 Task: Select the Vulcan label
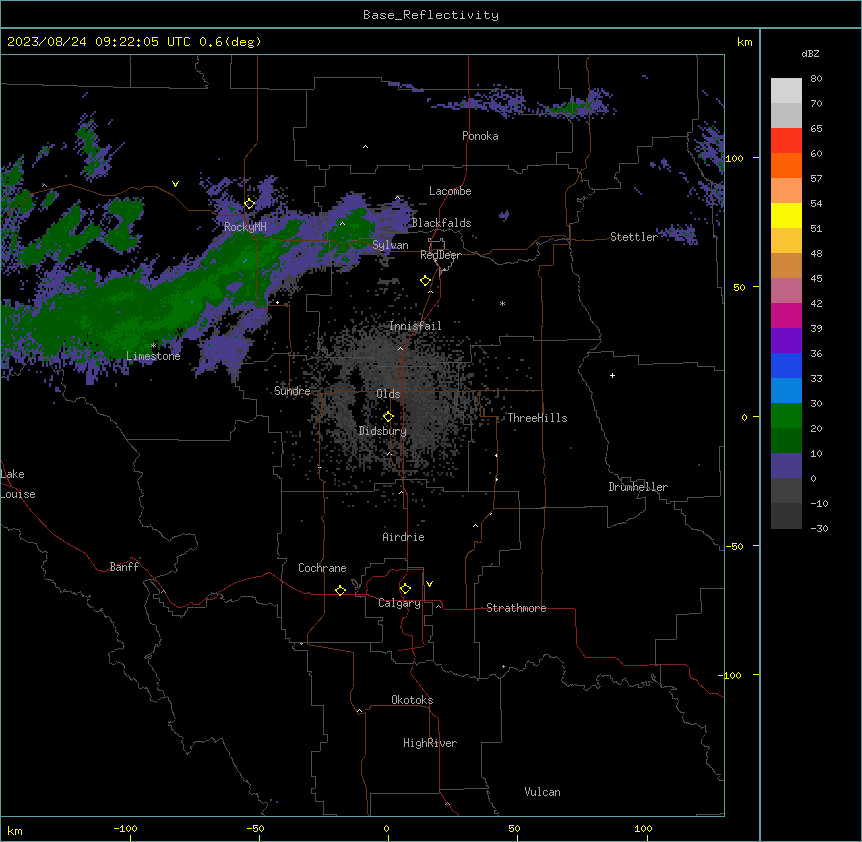click(543, 792)
